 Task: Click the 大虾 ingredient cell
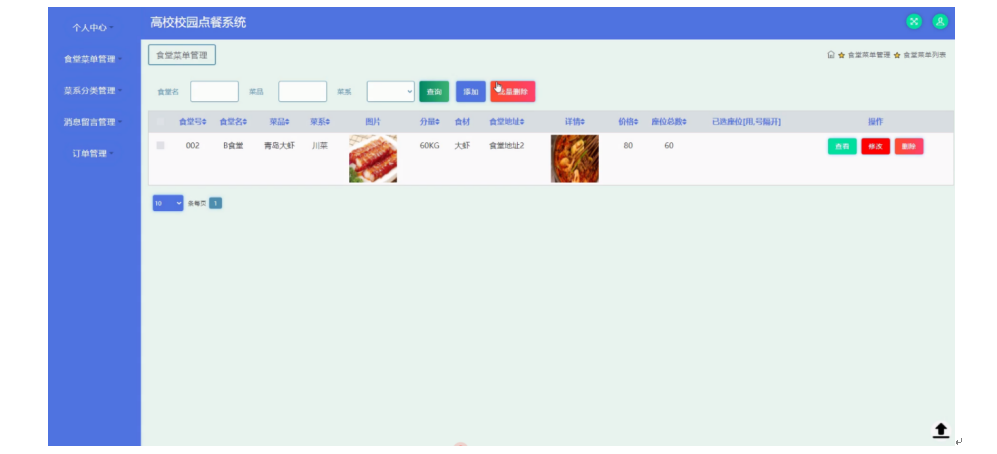coord(462,146)
